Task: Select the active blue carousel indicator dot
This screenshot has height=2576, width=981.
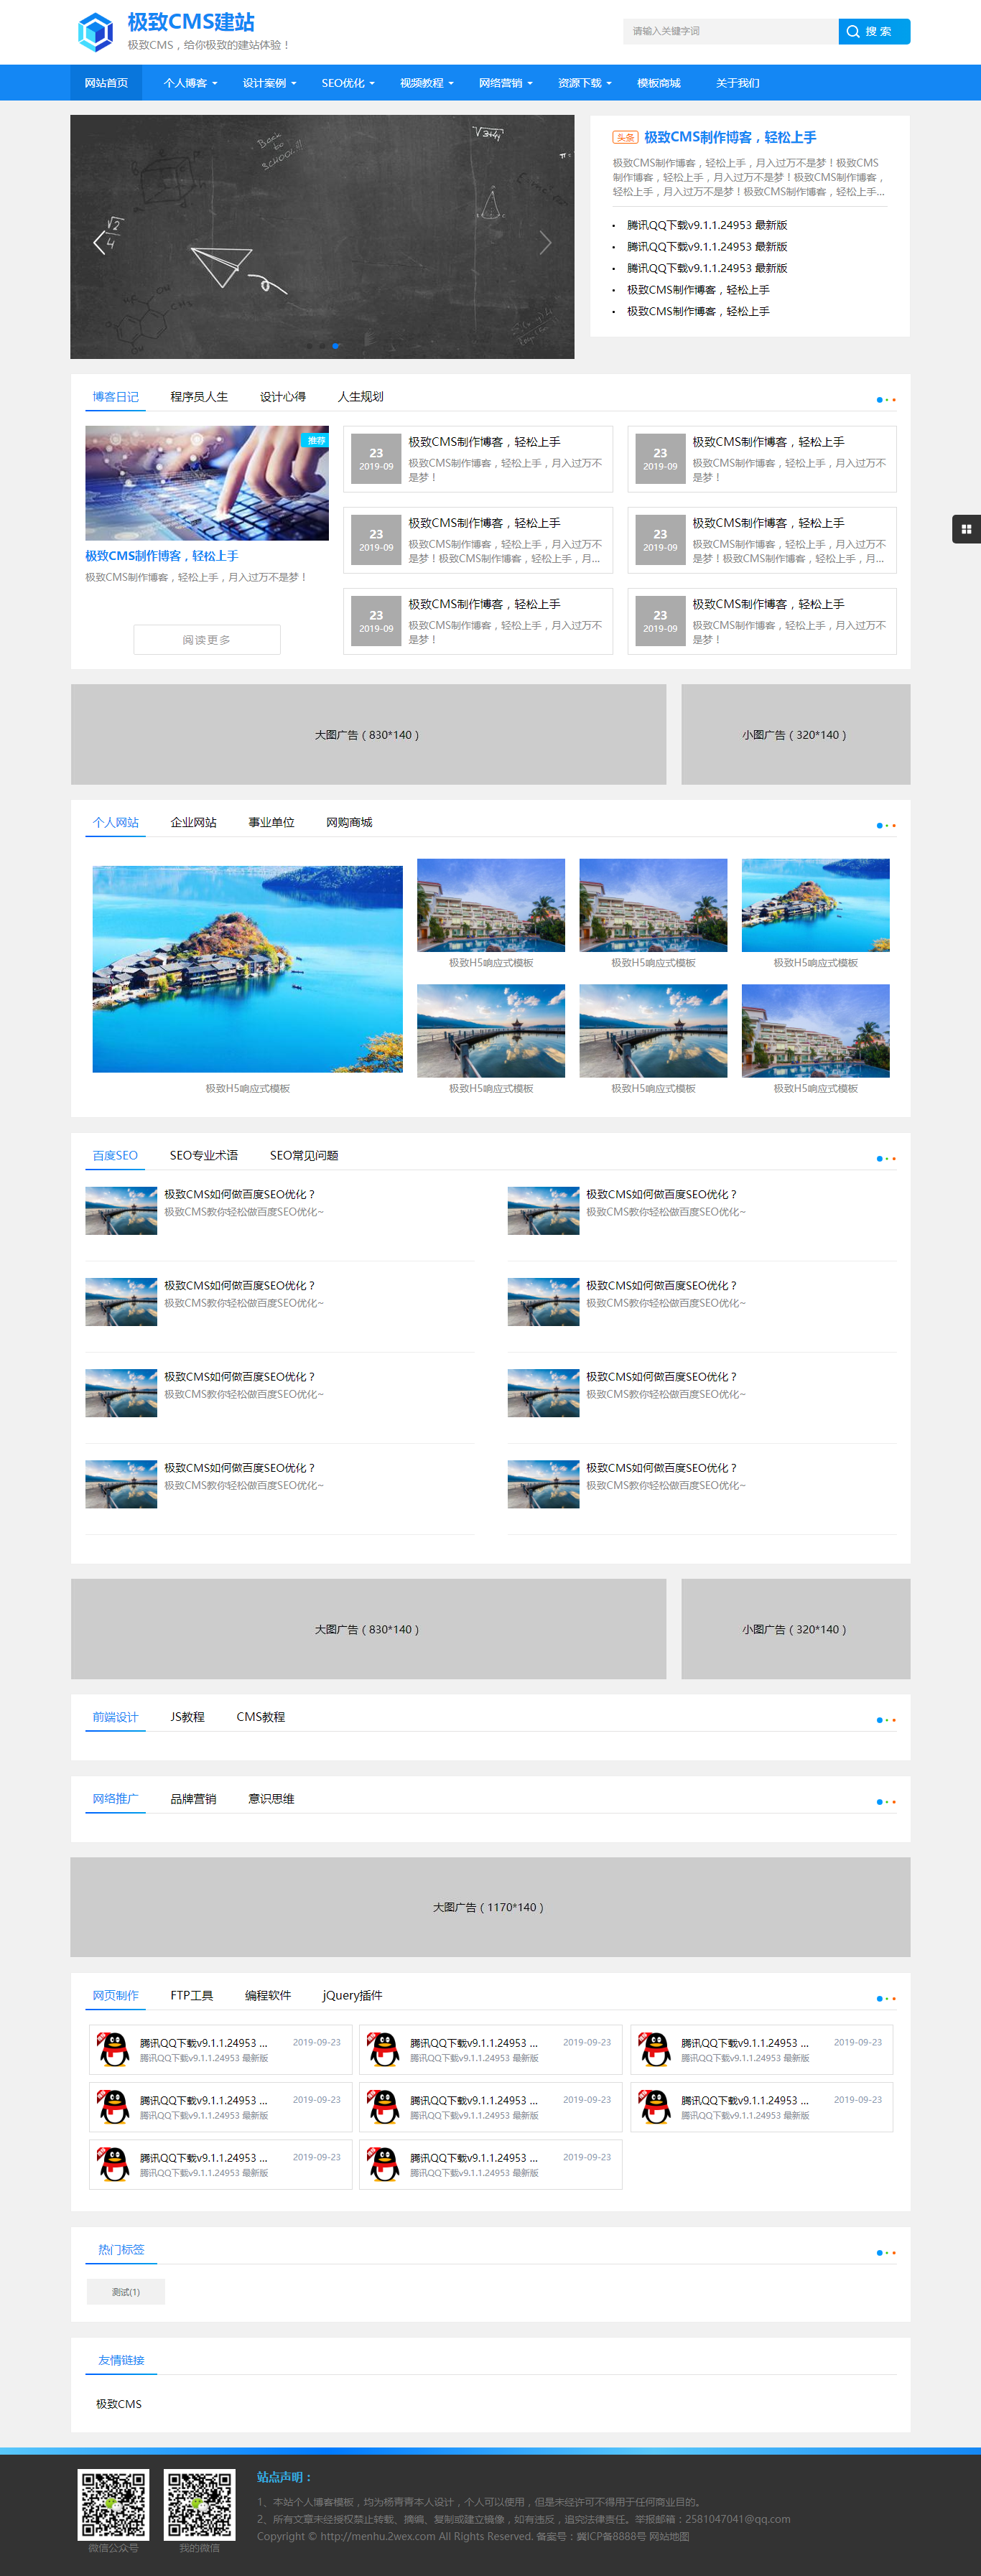Action: pos(336,346)
